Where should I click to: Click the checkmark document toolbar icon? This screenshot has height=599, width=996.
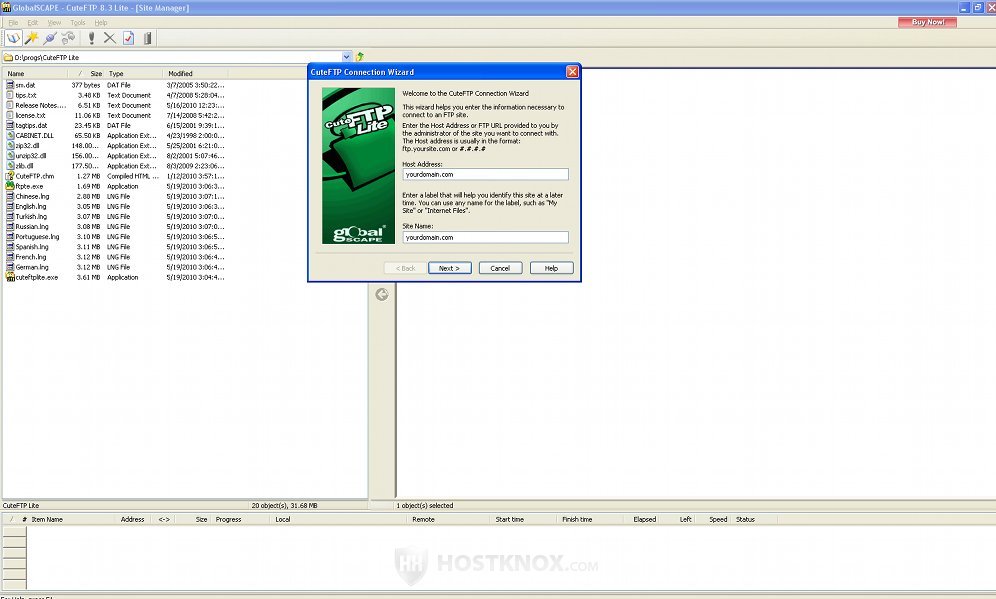[x=128, y=38]
